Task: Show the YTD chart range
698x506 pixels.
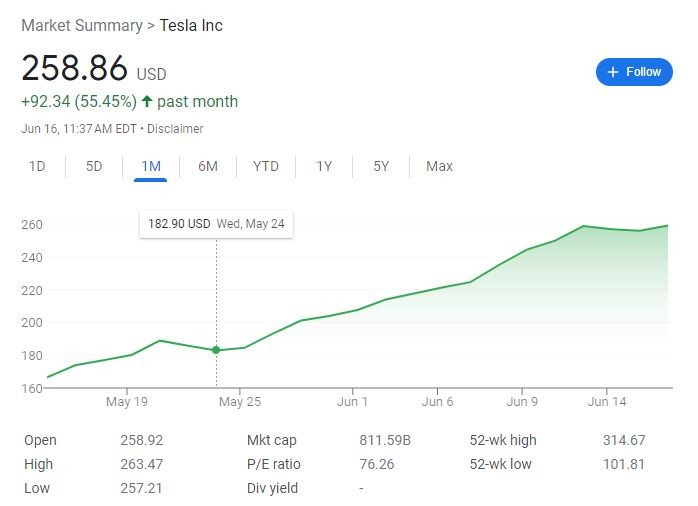Action: tap(266, 166)
